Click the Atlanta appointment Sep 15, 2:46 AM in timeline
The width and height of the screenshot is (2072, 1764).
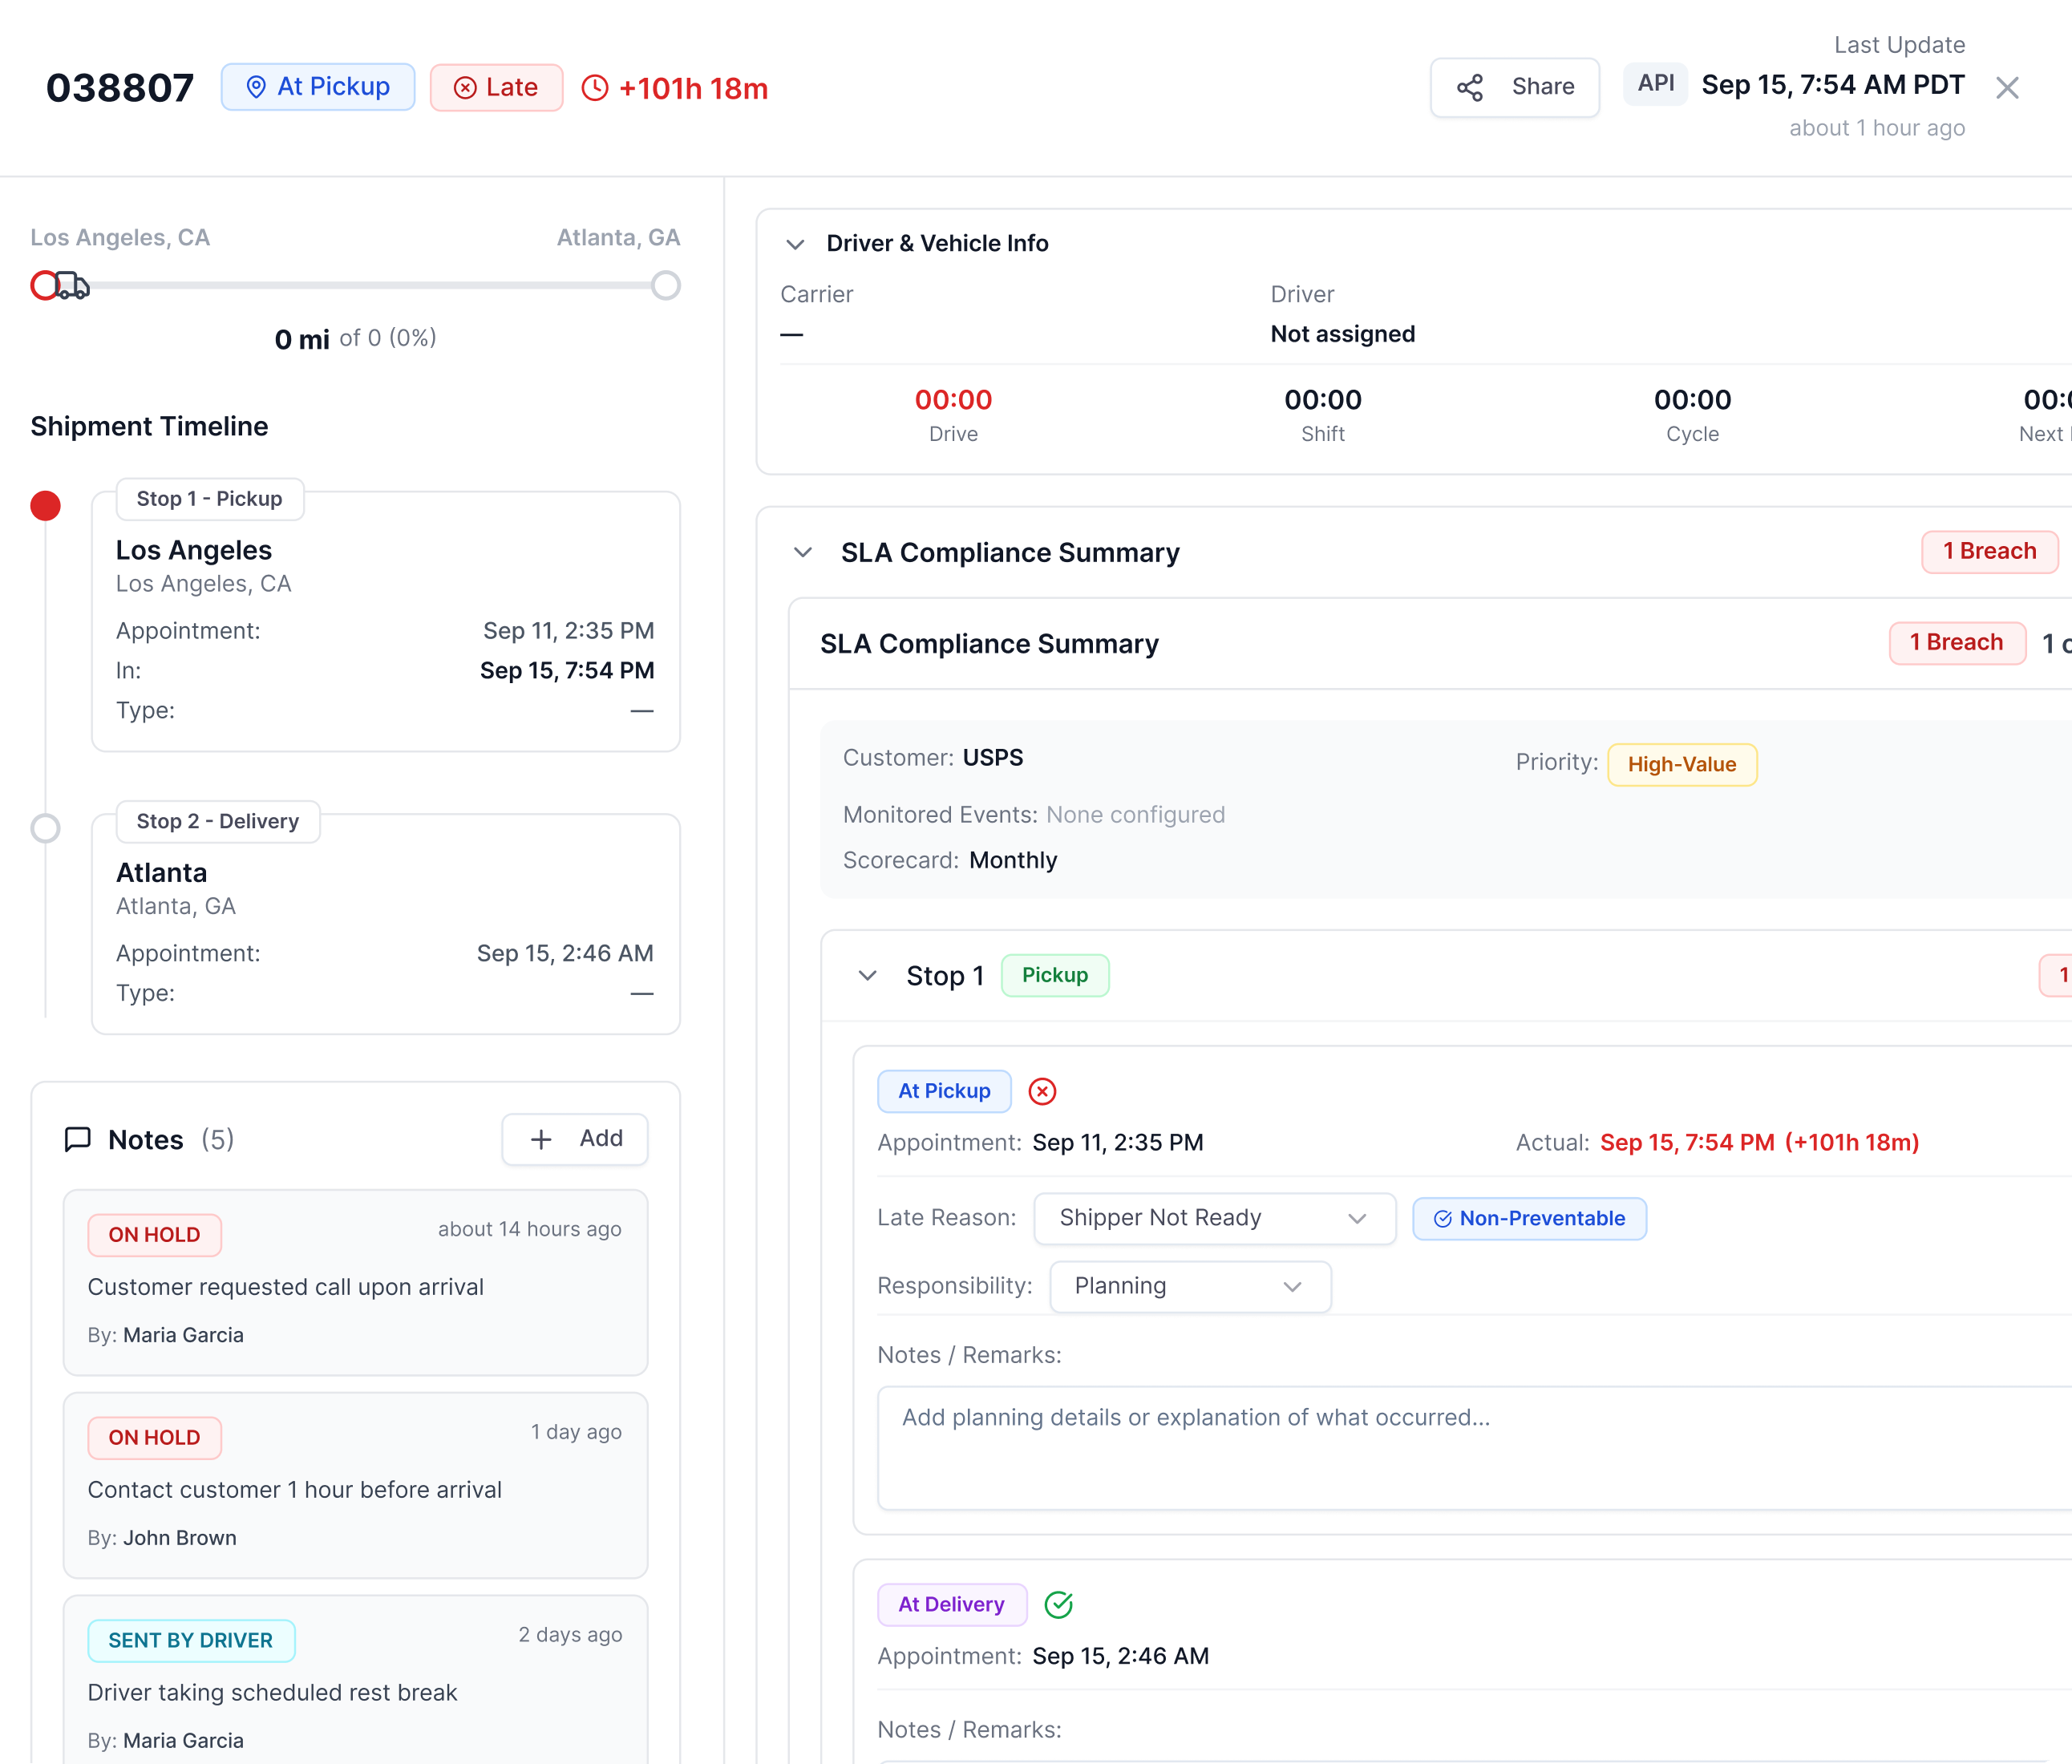(565, 953)
